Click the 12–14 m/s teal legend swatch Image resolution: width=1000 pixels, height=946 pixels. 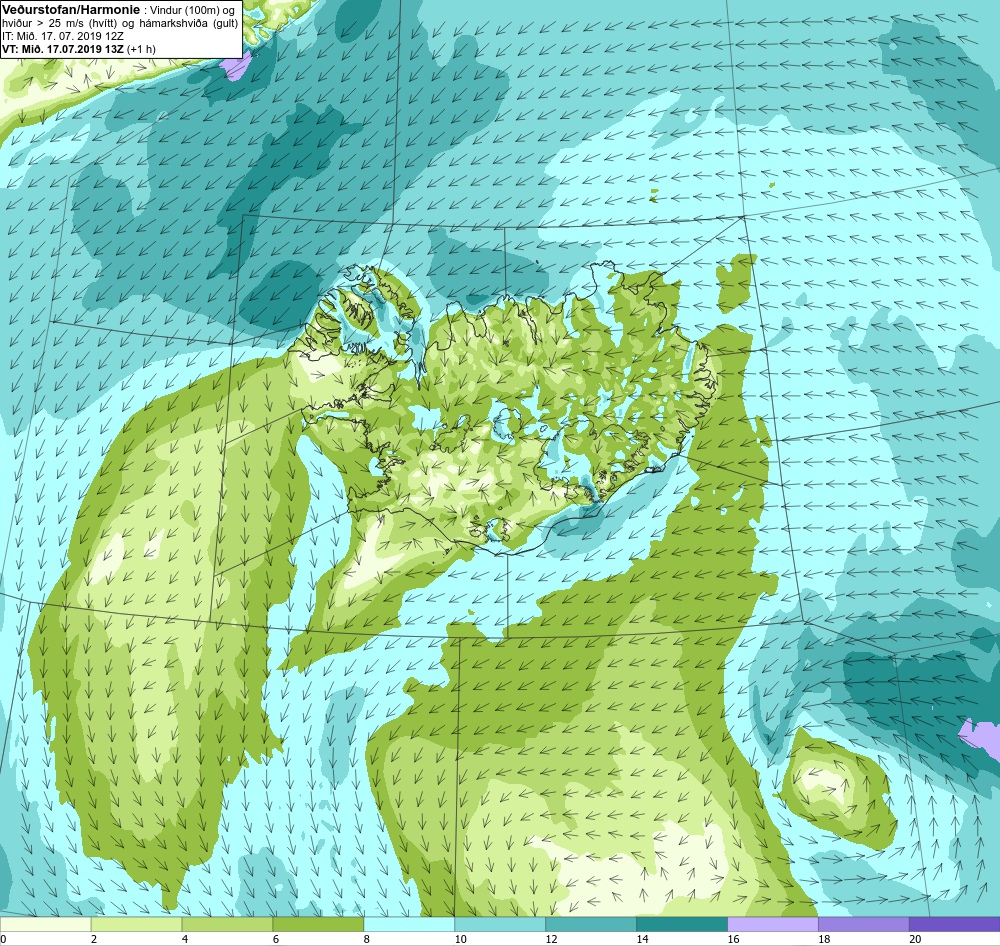(591, 924)
